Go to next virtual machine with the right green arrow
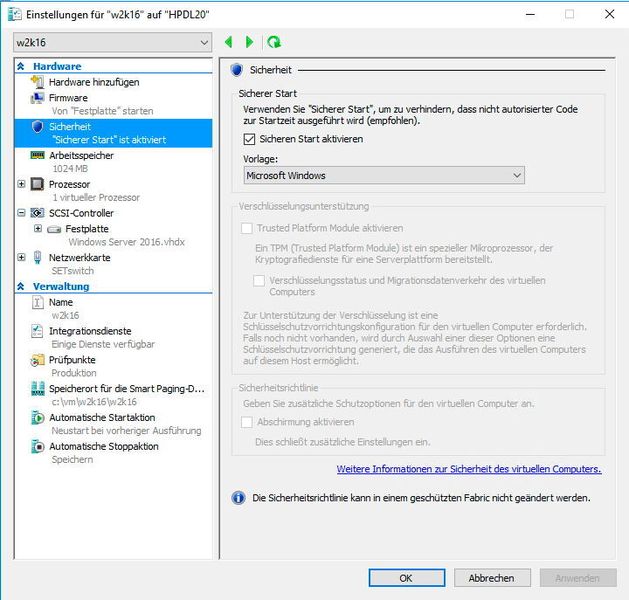629x600 pixels. click(x=249, y=42)
